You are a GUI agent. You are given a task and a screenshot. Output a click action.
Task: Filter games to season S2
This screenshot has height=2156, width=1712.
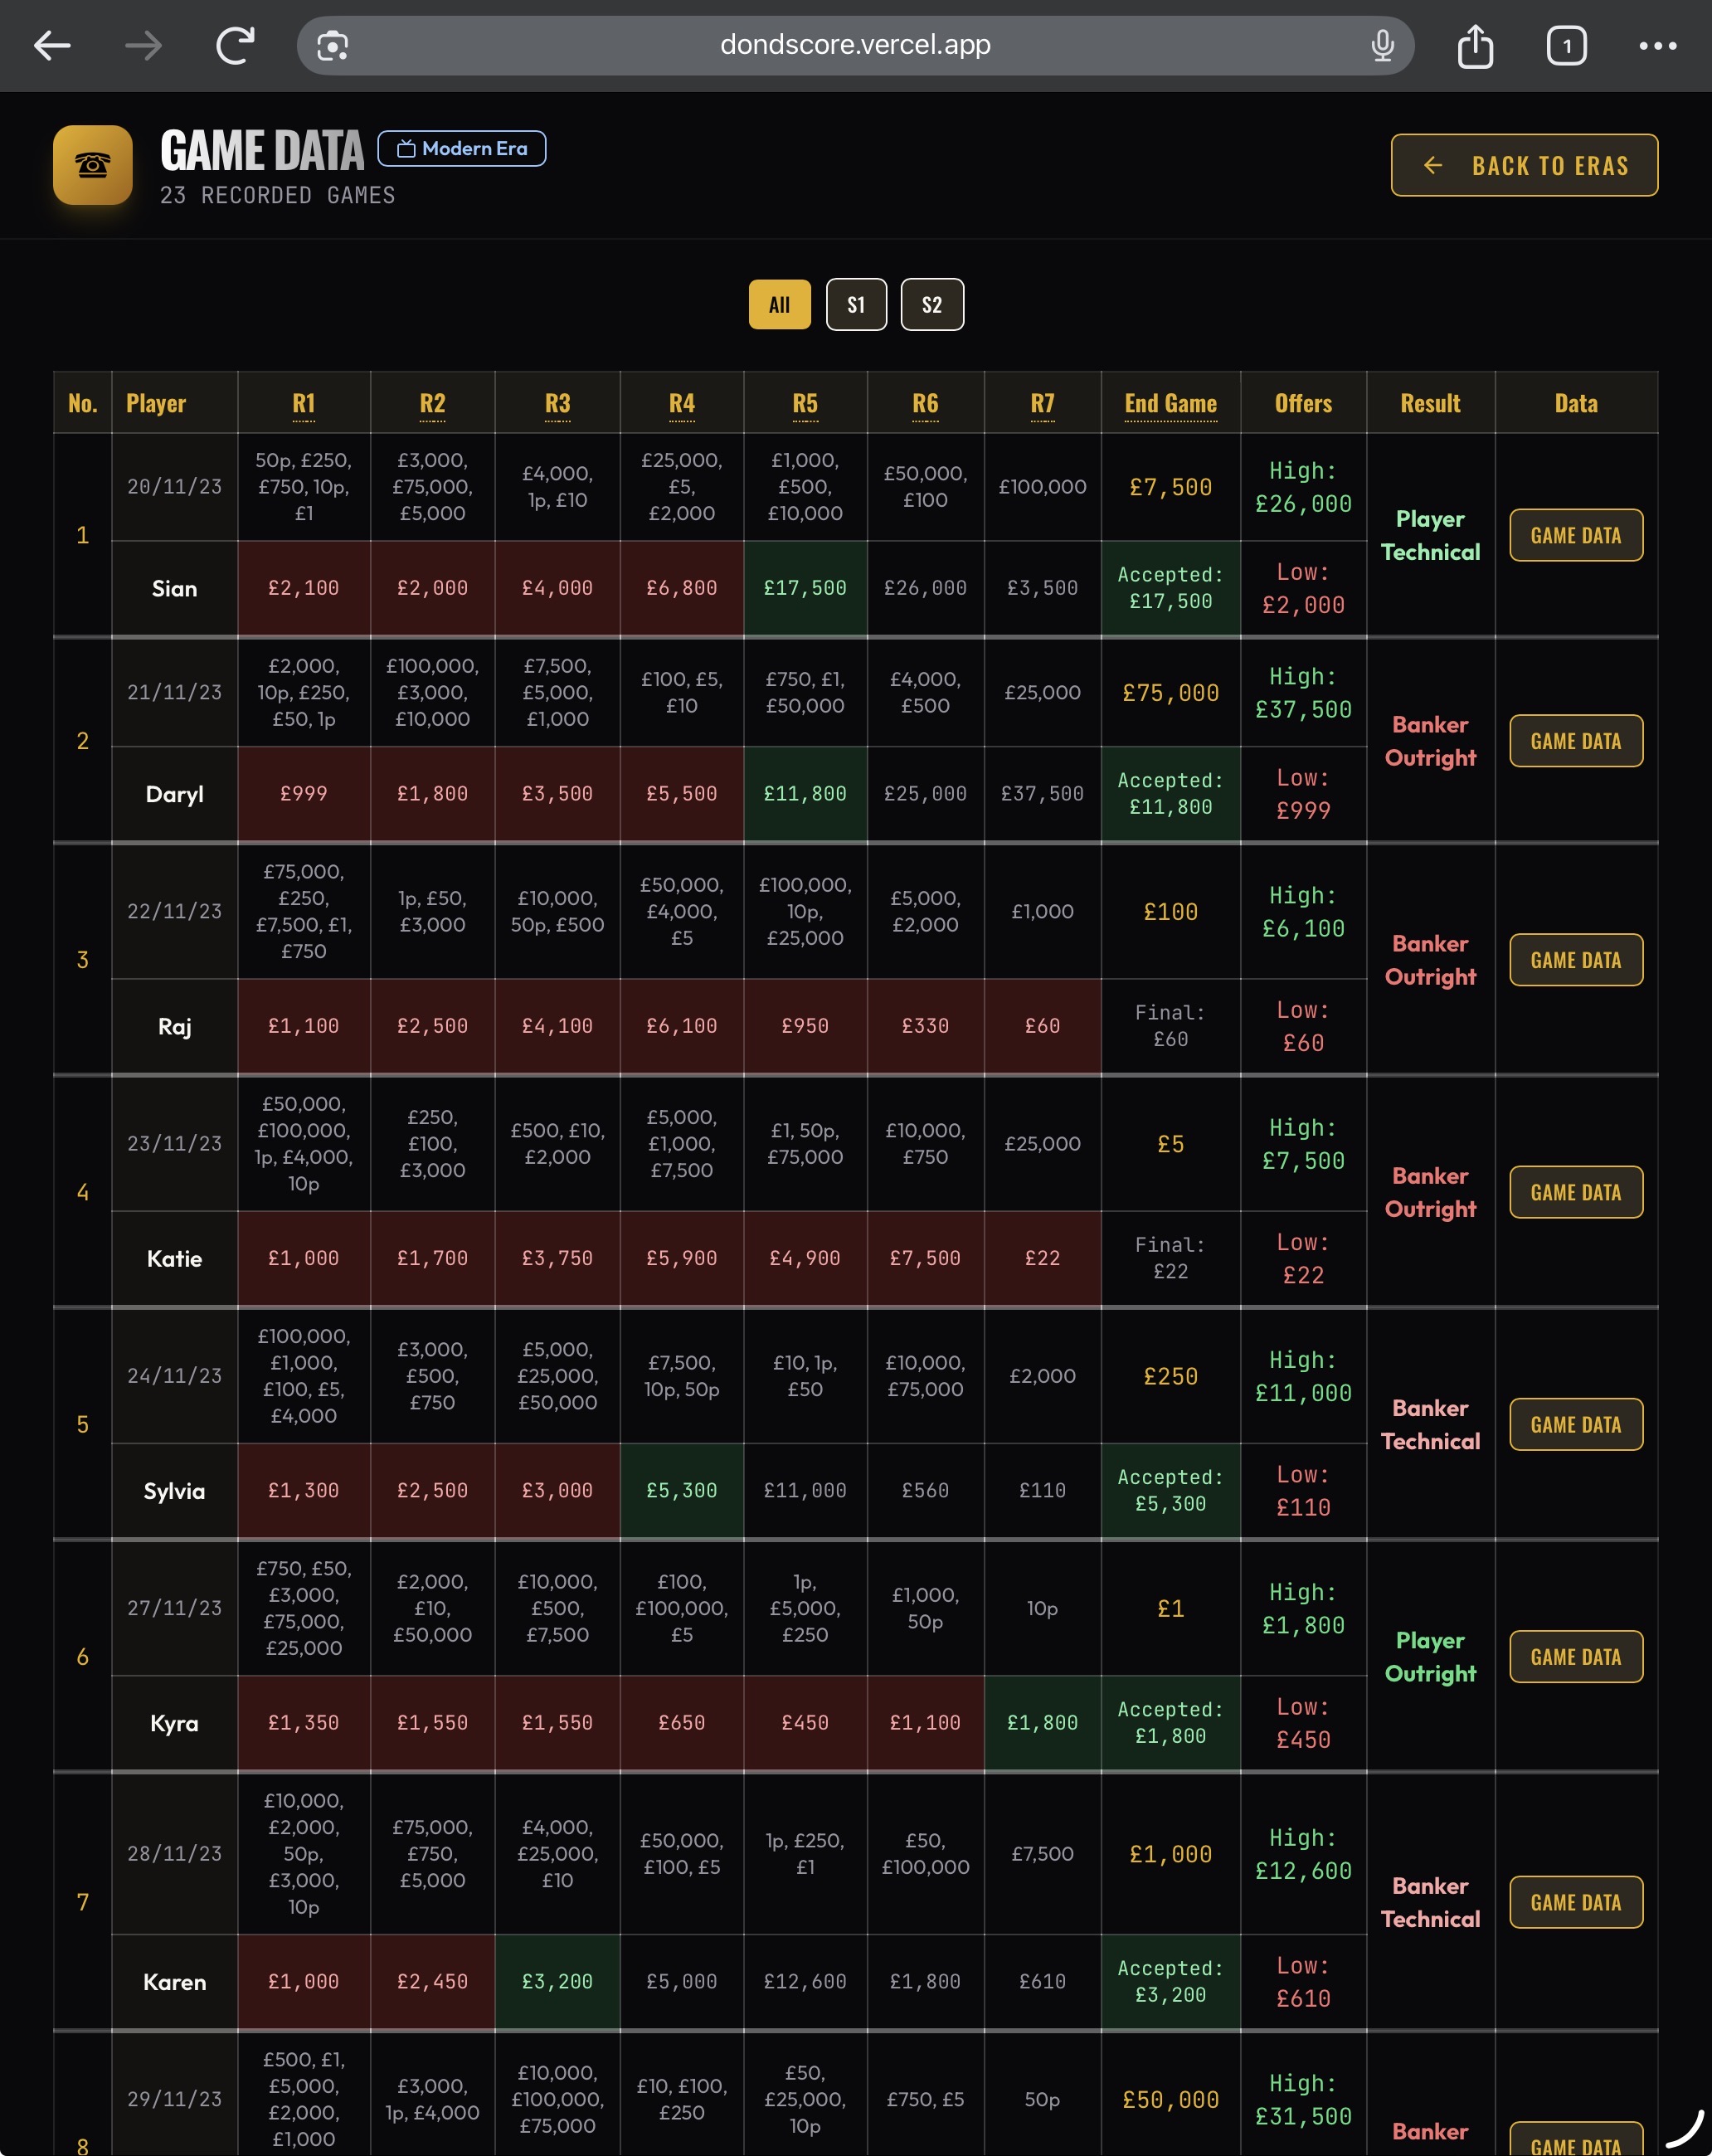(x=932, y=305)
